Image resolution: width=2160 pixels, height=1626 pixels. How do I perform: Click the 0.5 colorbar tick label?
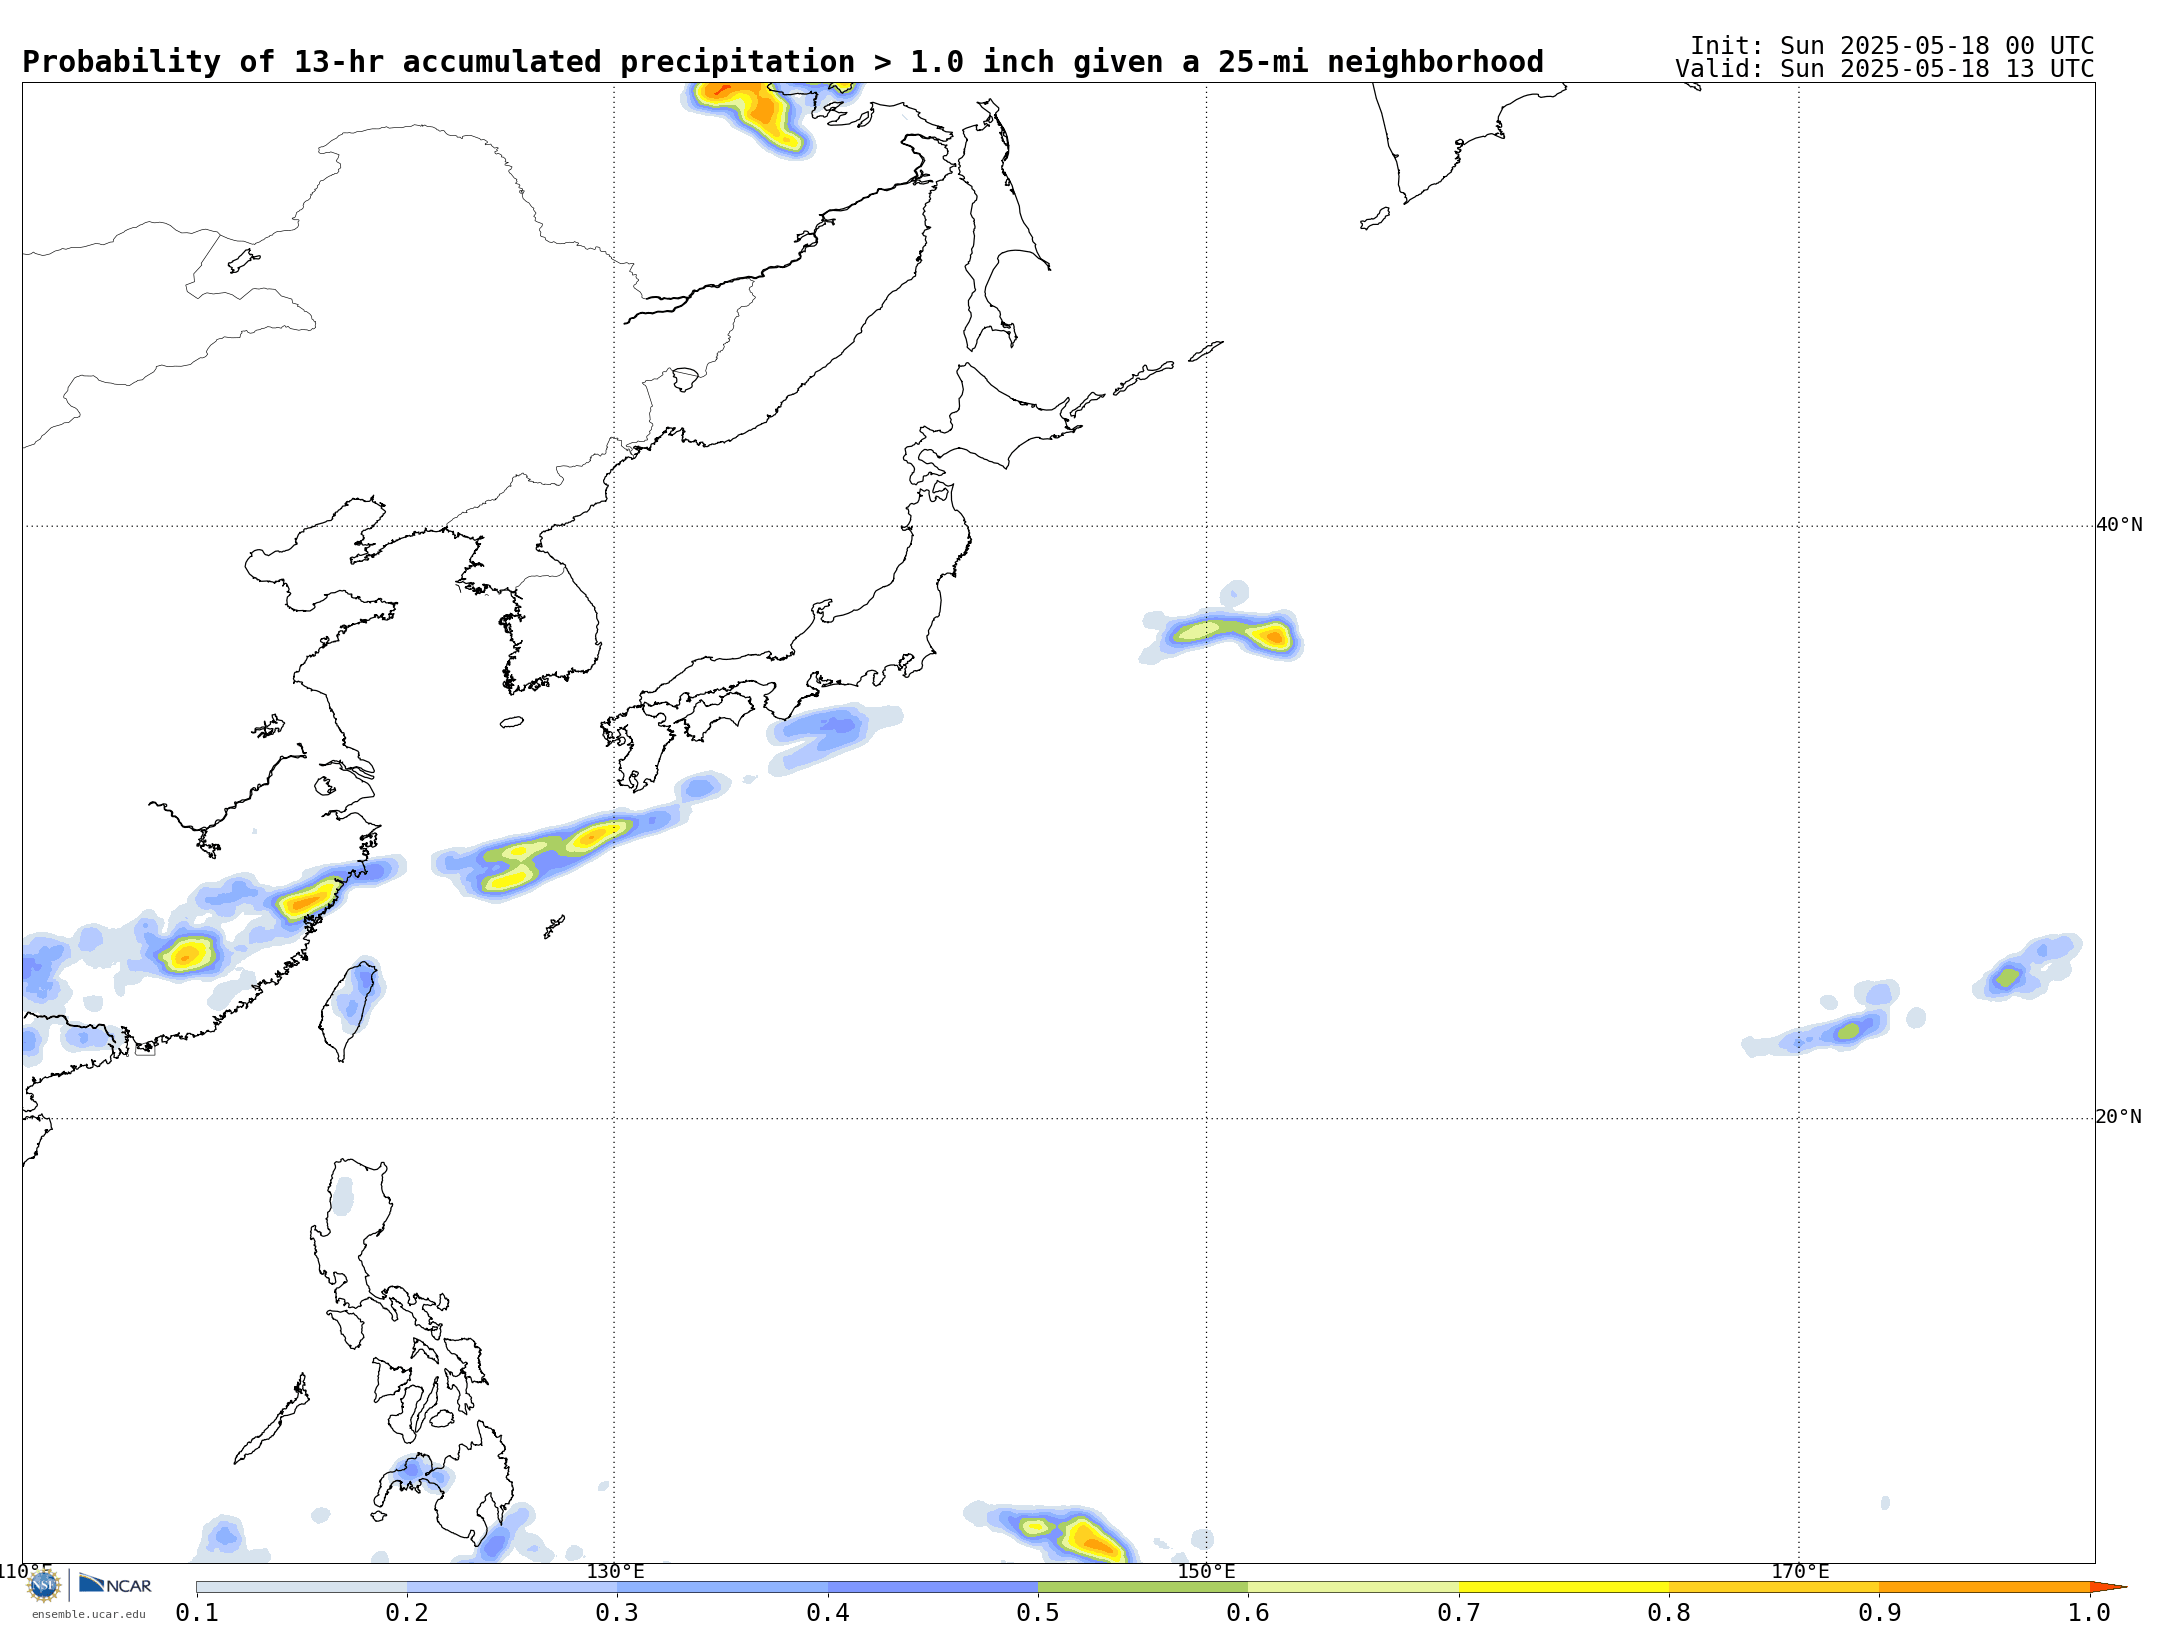coord(1038,1612)
